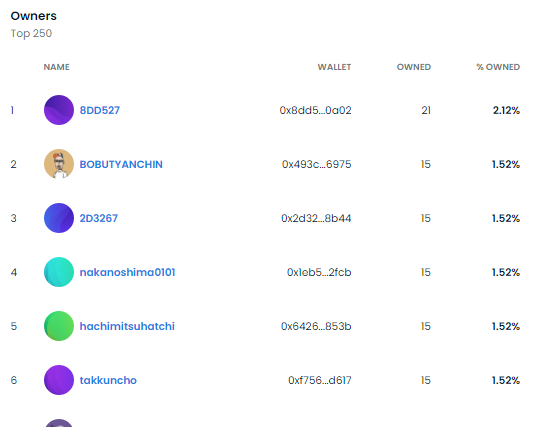The width and height of the screenshot is (541, 435).
Task: Open hachimitsuhatchi's green avatar
Action: (x=59, y=326)
